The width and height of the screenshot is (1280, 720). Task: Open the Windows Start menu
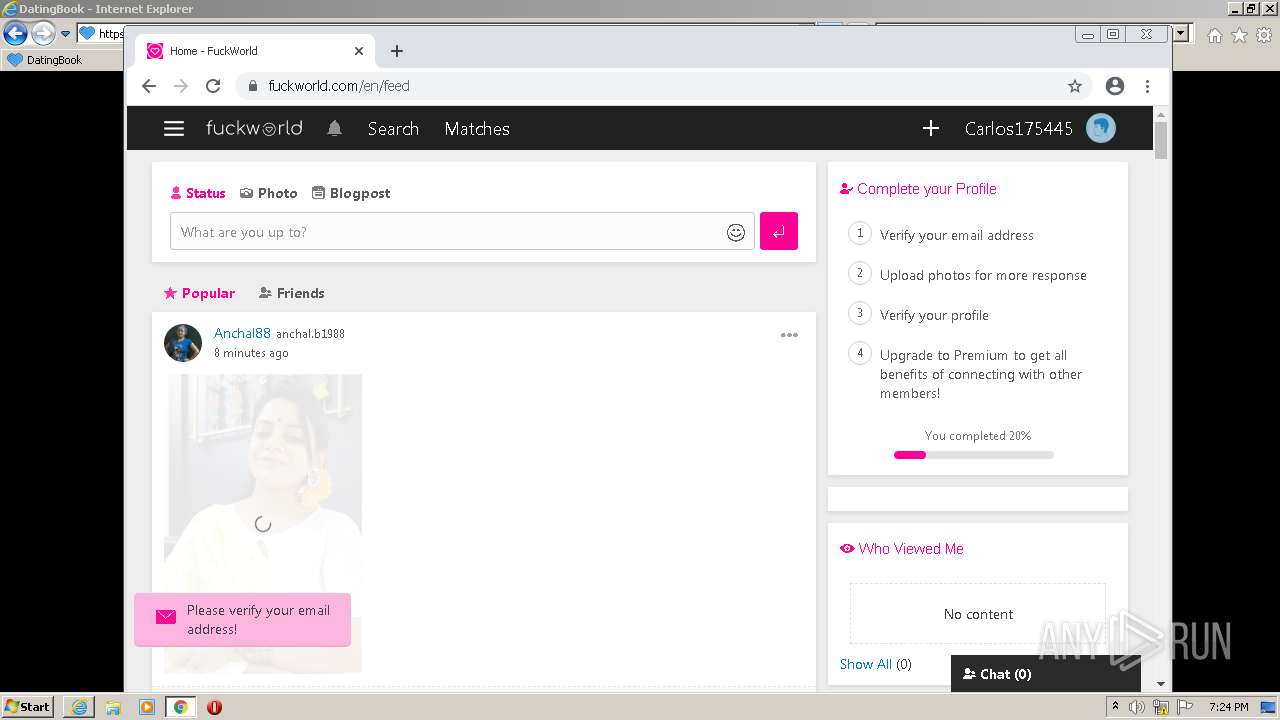(x=28, y=706)
